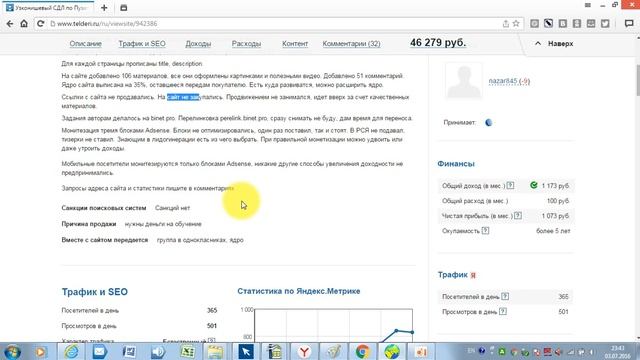Open Excel from the taskbar
The width and height of the screenshot is (640, 360).
[187, 351]
